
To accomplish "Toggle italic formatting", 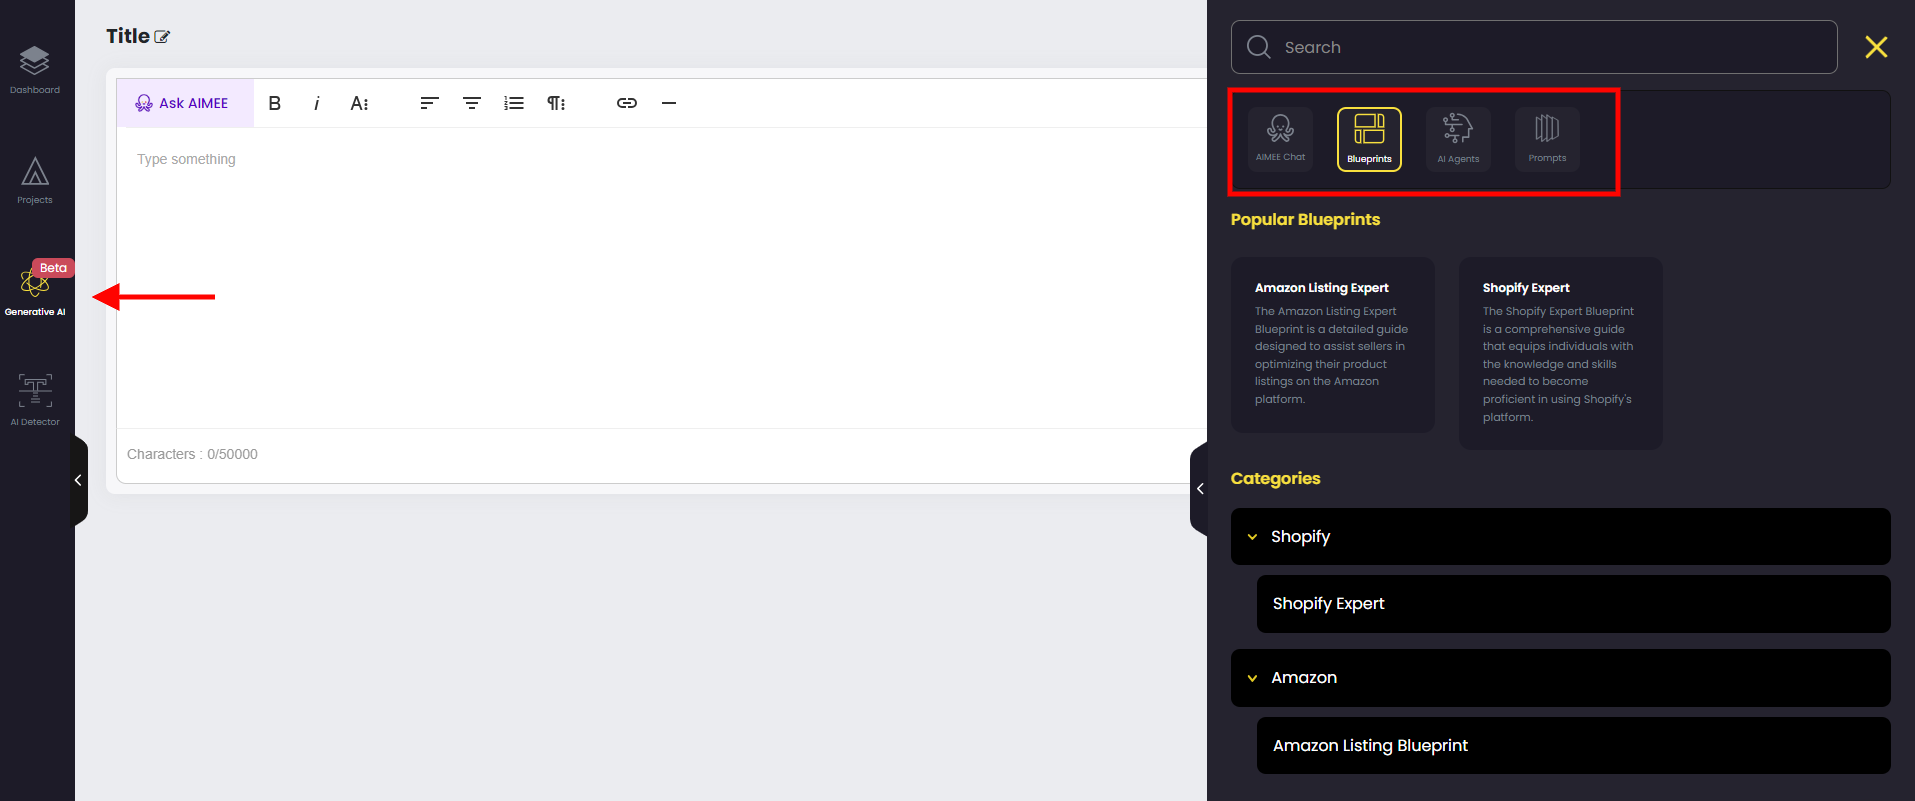I will click(317, 103).
